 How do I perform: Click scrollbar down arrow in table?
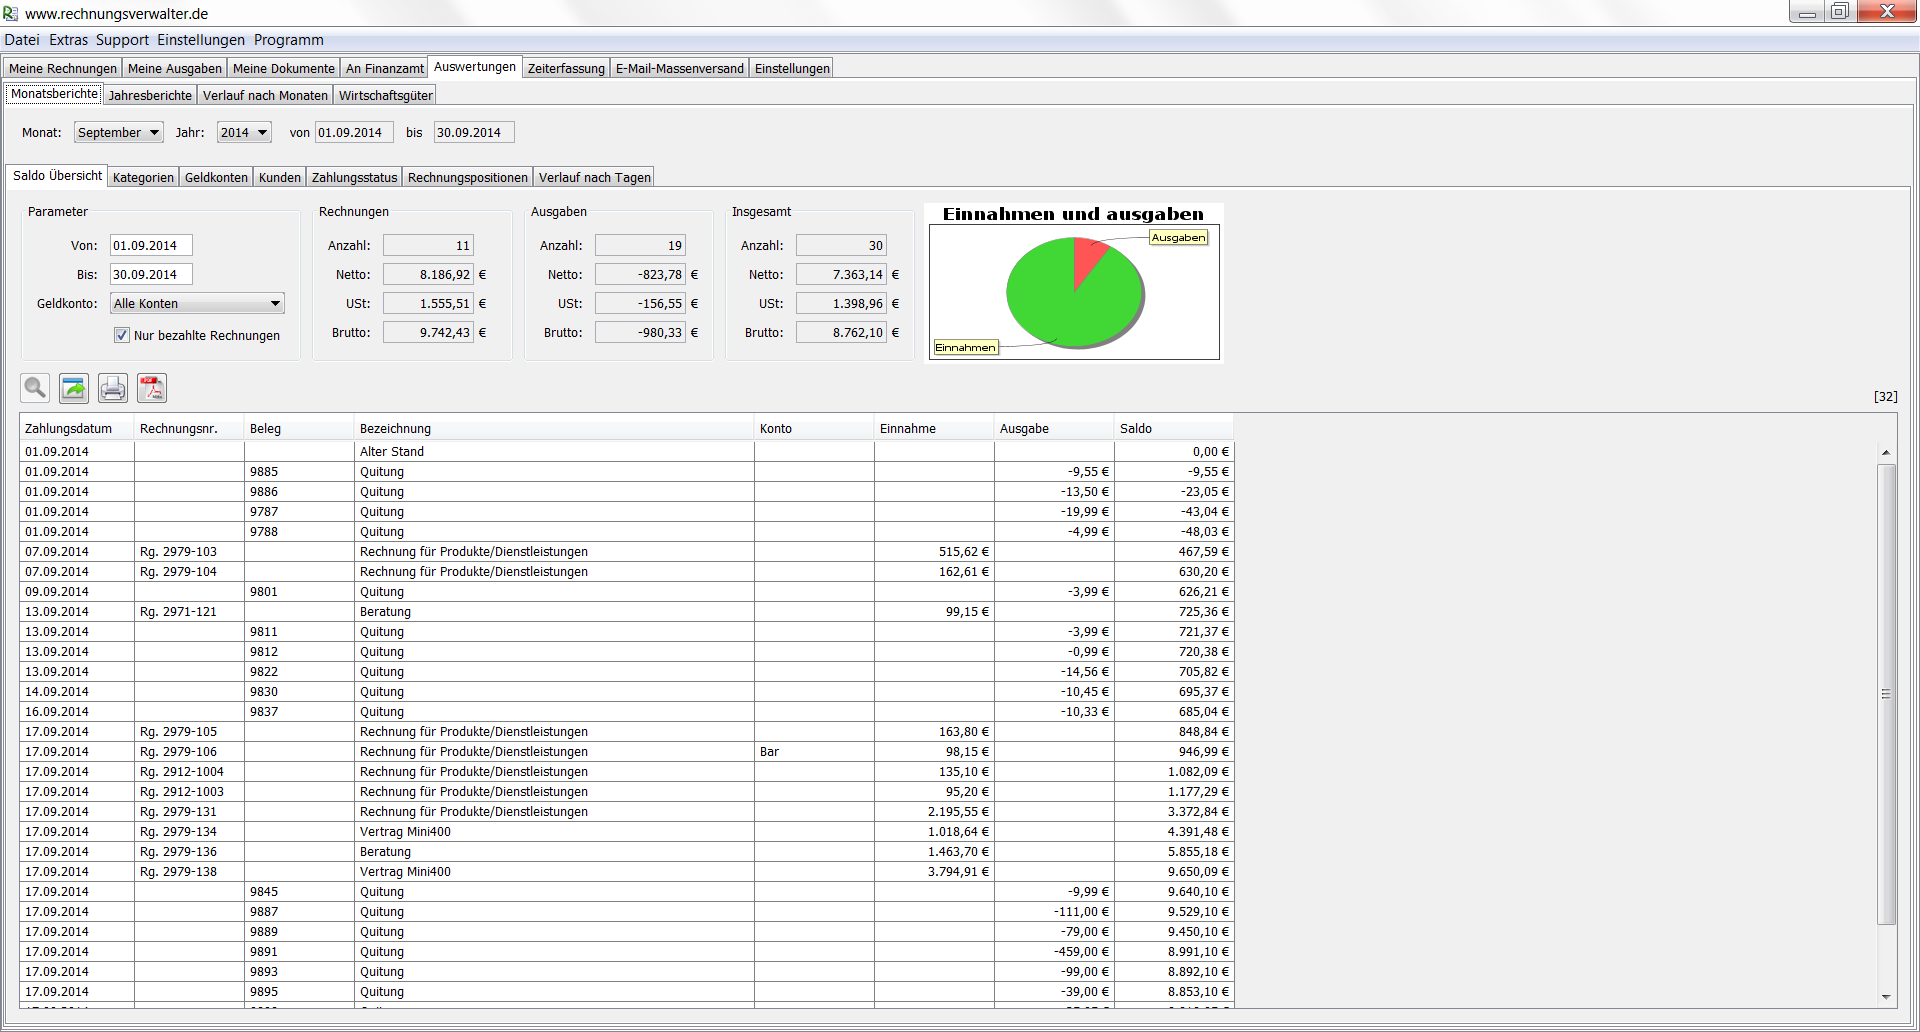(x=1886, y=997)
